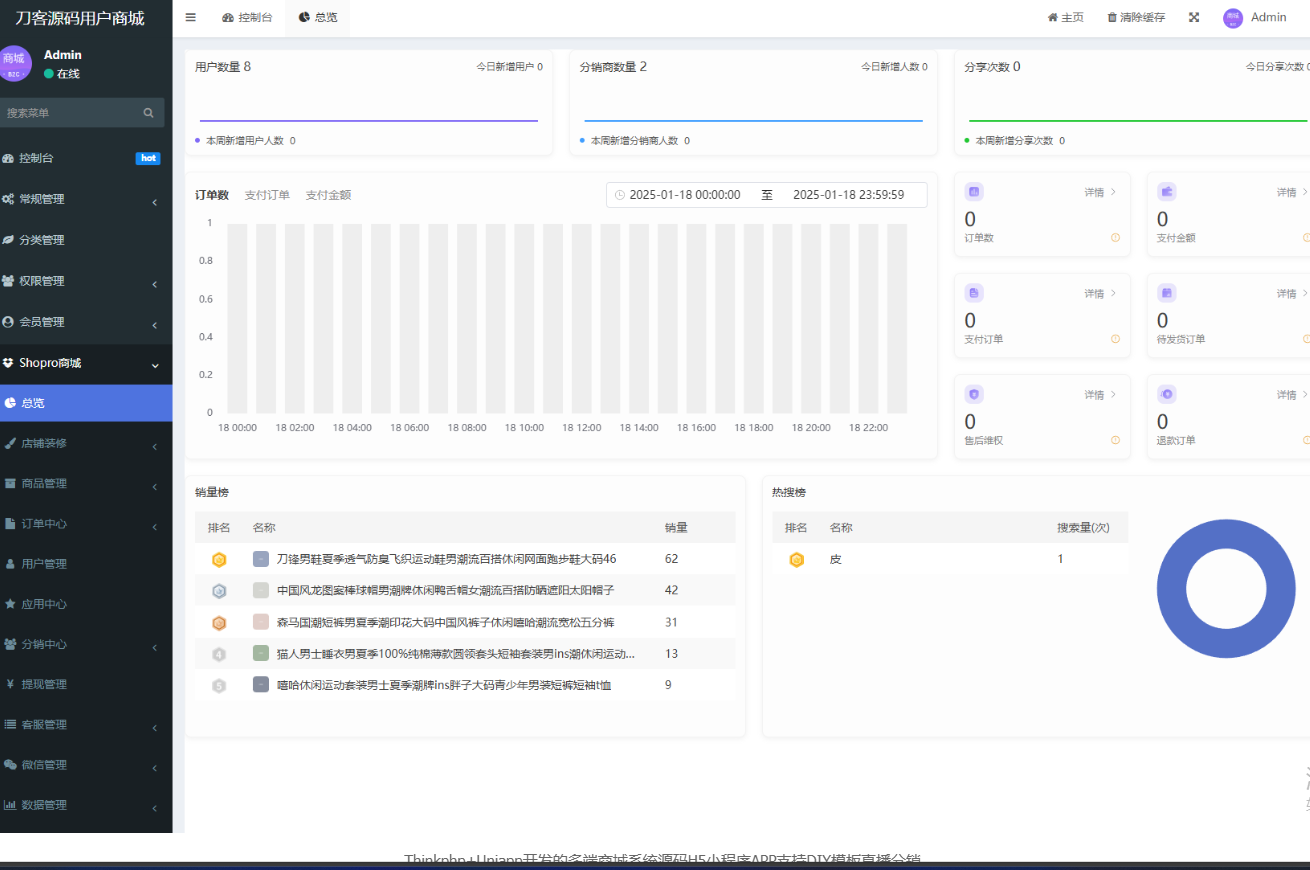This screenshot has height=870, width=1310.
Task: Open 提现管理 in the sidebar
Action: coord(86,684)
